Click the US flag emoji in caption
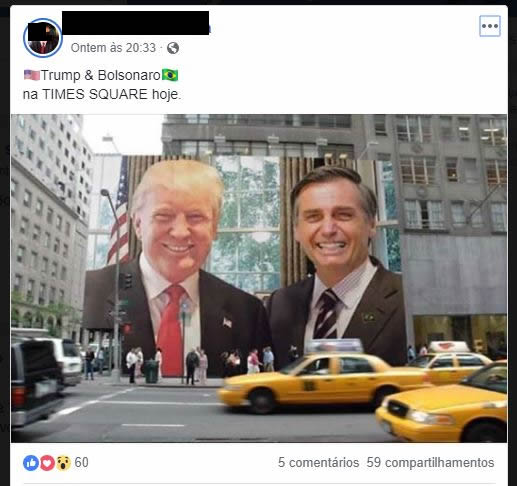Image resolution: width=517 pixels, height=486 pixels. click(x=32, y=75)
